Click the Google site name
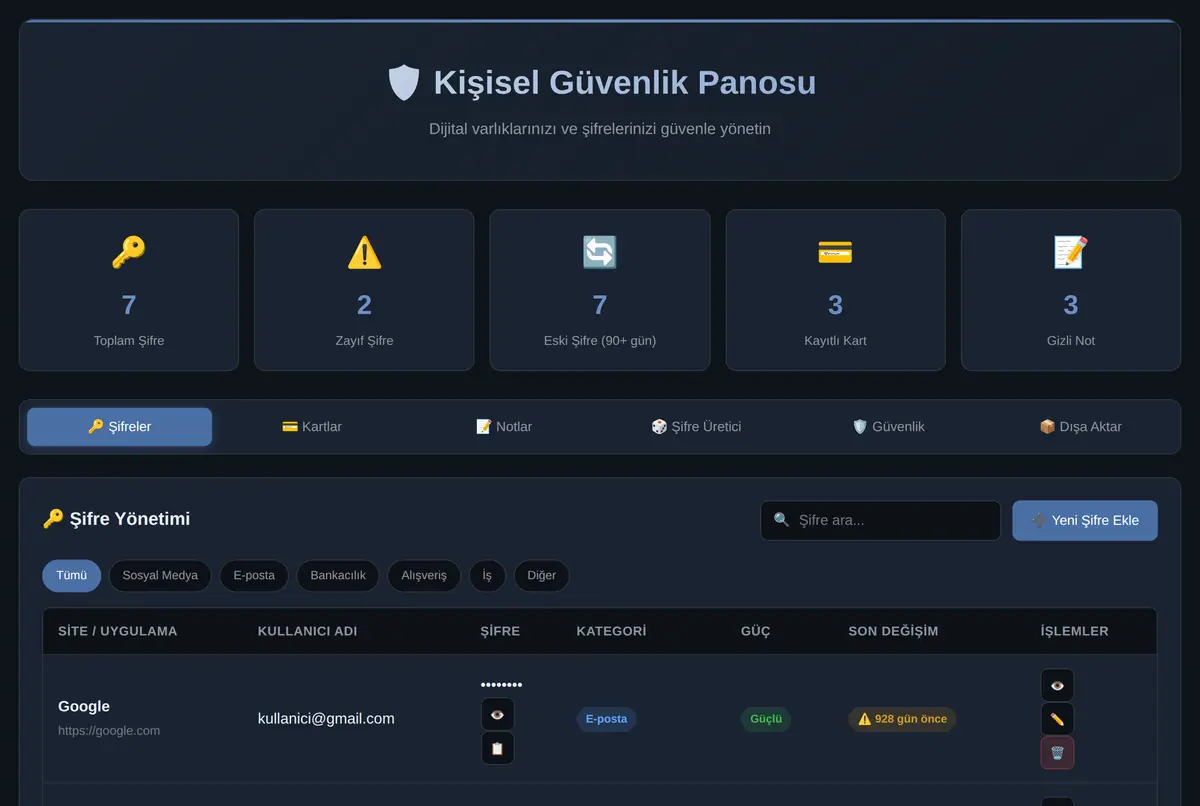The width and height of the screenshot is (1200, 806). point(84,706)
